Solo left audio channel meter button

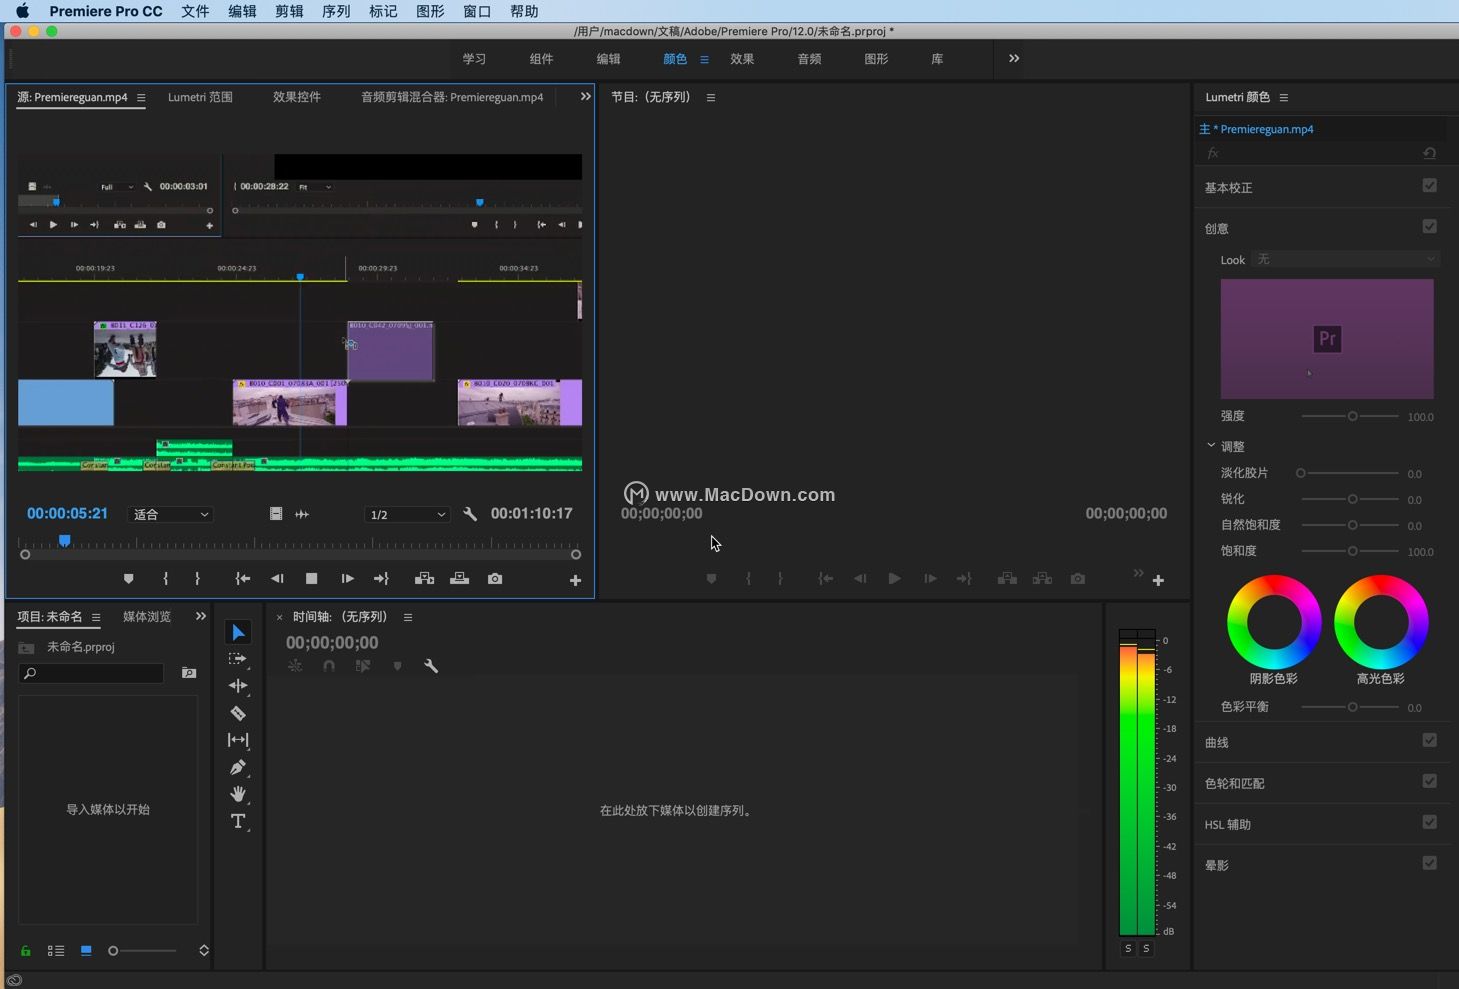coord(1128,949)
